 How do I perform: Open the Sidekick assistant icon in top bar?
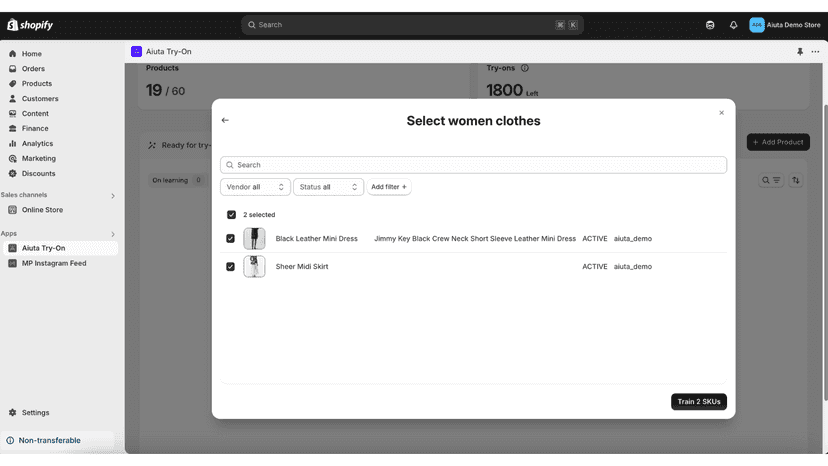pos(710,25)
